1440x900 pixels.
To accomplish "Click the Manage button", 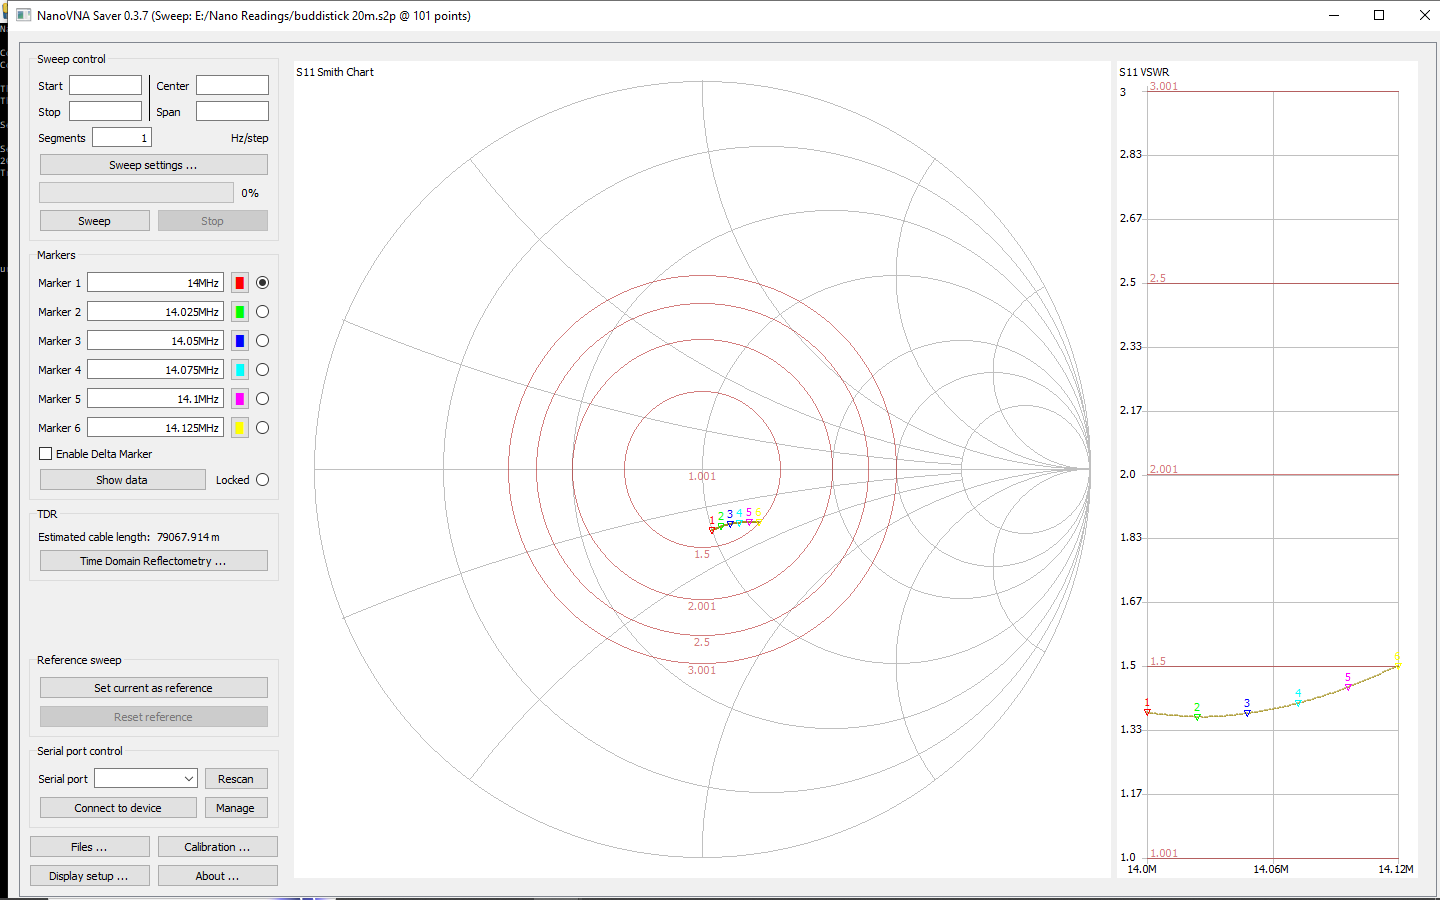I will tap(236, 808).
